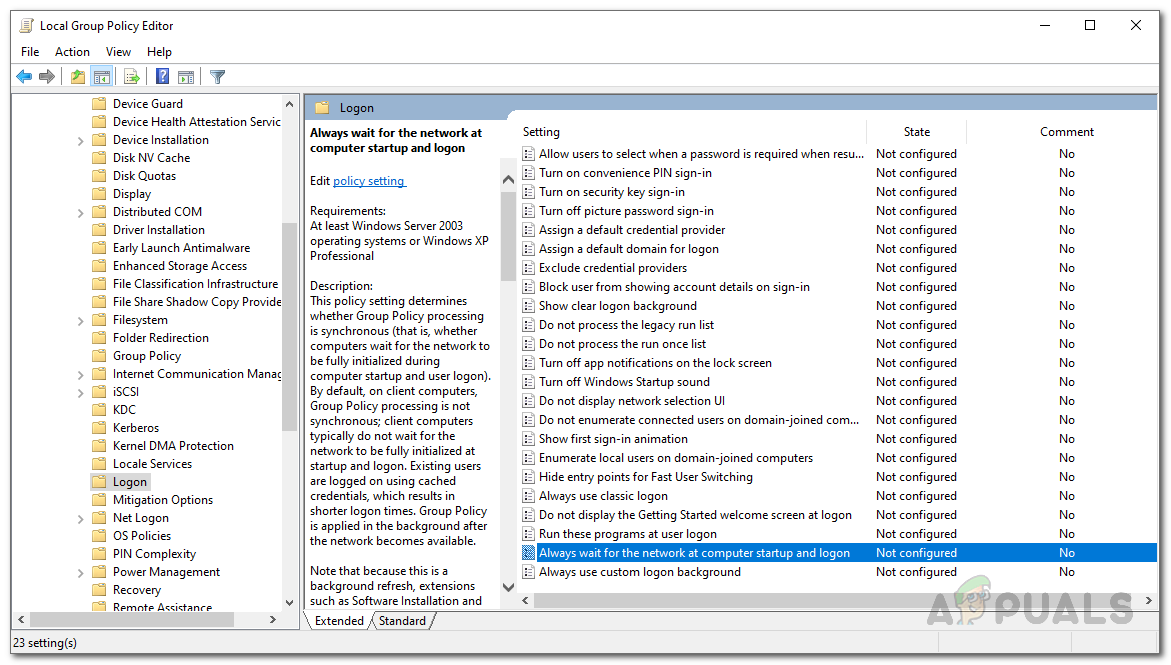Click the description pane scroll down arrow
Image resolution: width=1171 pixels, height=665 pixels.
pyautogui.click(x=507, y=588)
